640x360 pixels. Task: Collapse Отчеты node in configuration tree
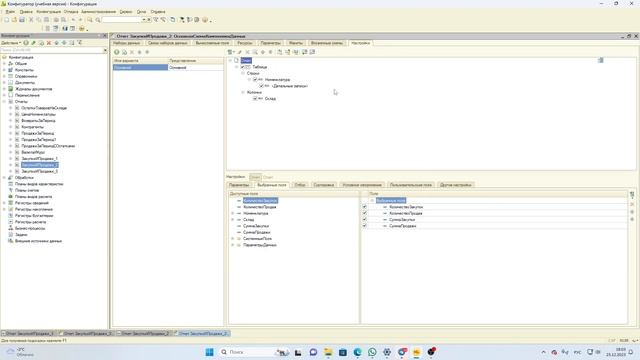click(4, 102)
